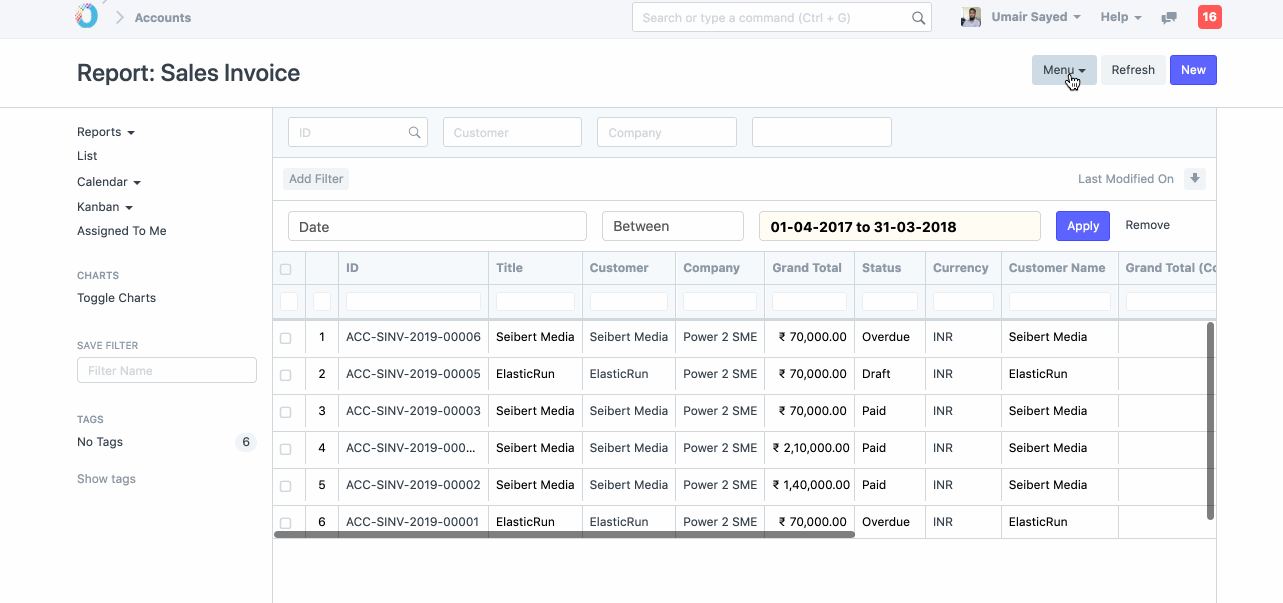The width and height of the screenshot is (1283, 603).
Task: Open the Between condition selector
Action: (x=673, y=226)
